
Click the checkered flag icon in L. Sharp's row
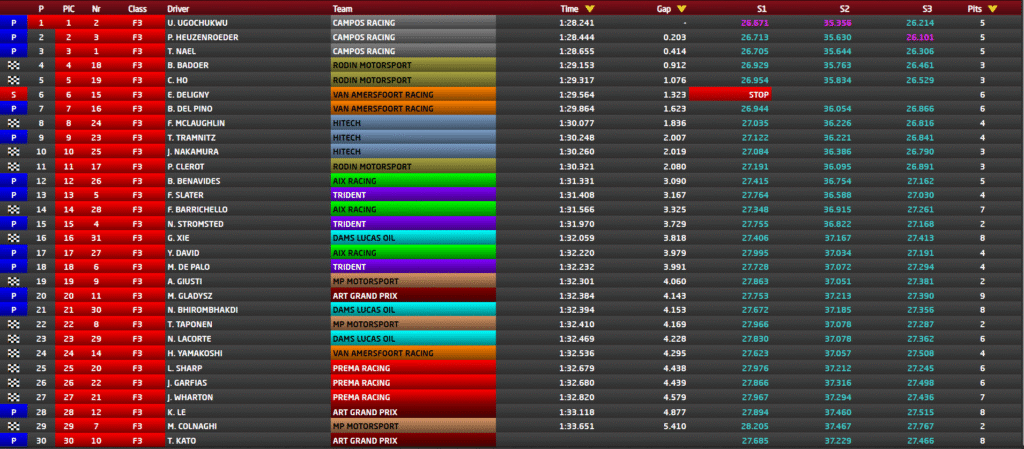click(x=13, y=368)
